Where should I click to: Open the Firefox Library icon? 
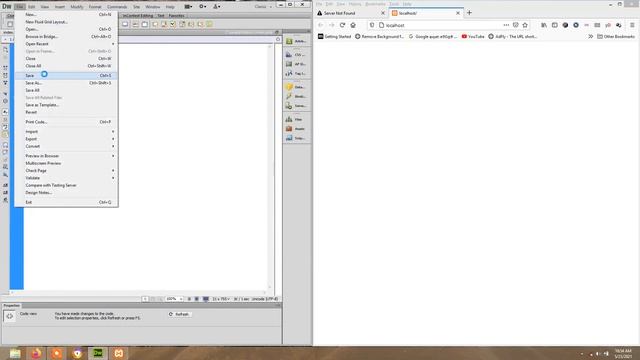544,25
